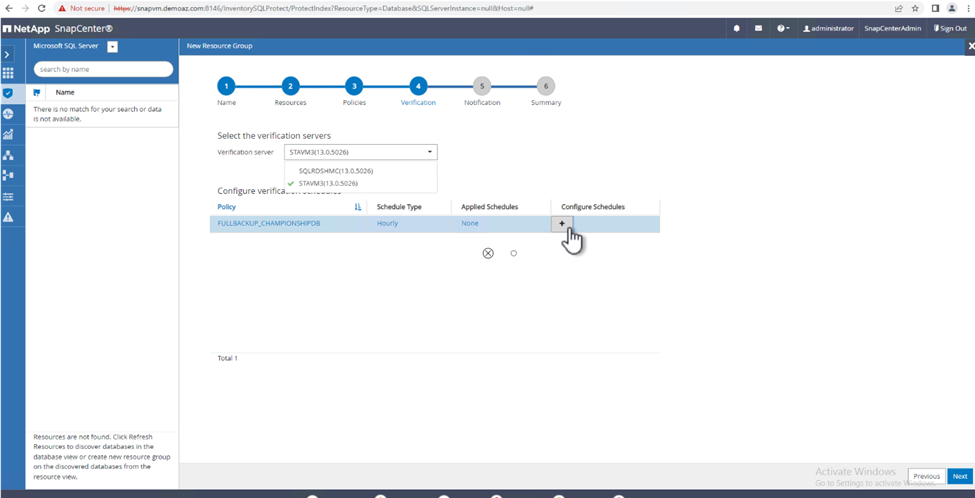This screenshot has width=975, height=498.
Task: Open the Resources shield icon in sidebar
Action: coord(7,93)
